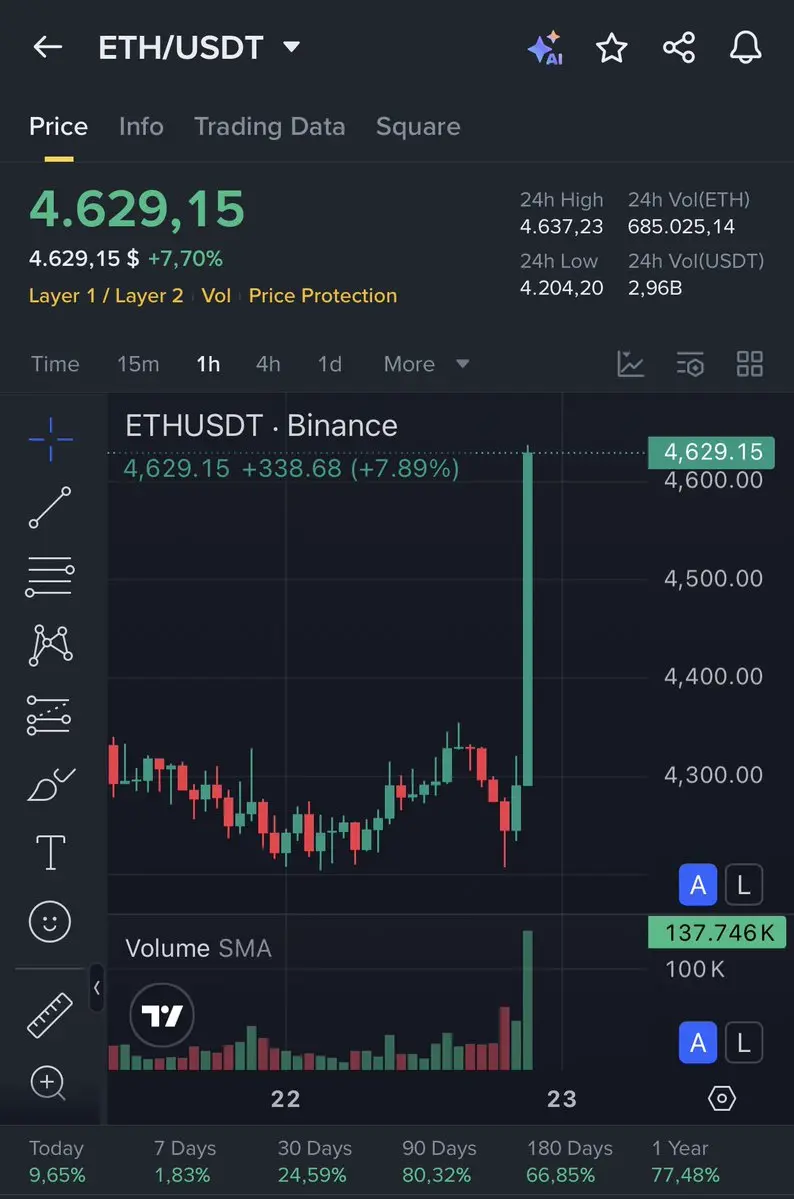Switch to the Square tab
Screen dimensions: 794x1199
pos(418,126)
